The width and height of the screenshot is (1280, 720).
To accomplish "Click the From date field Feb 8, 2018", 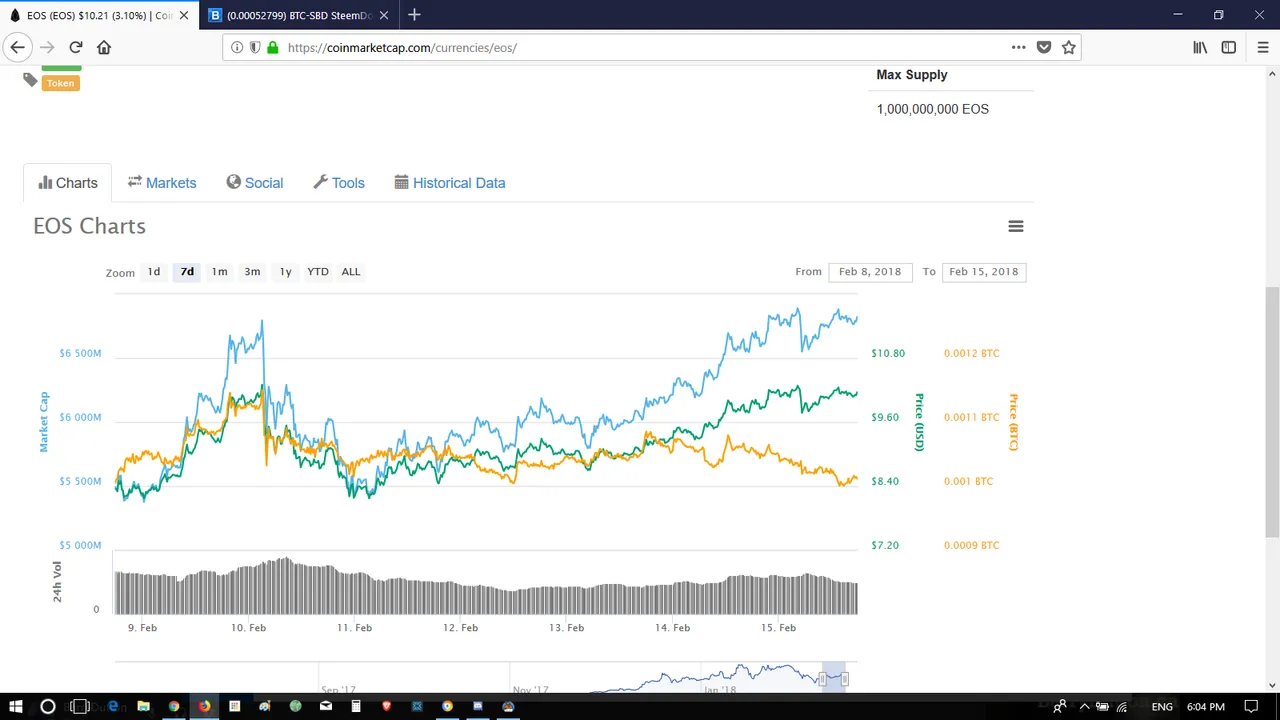I will click(870, 272).
